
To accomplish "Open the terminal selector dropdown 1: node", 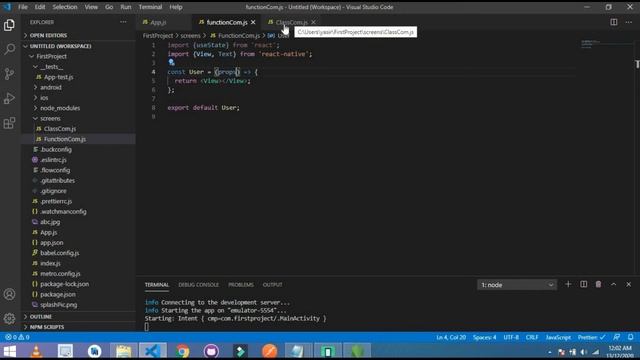I will point(516,285).
